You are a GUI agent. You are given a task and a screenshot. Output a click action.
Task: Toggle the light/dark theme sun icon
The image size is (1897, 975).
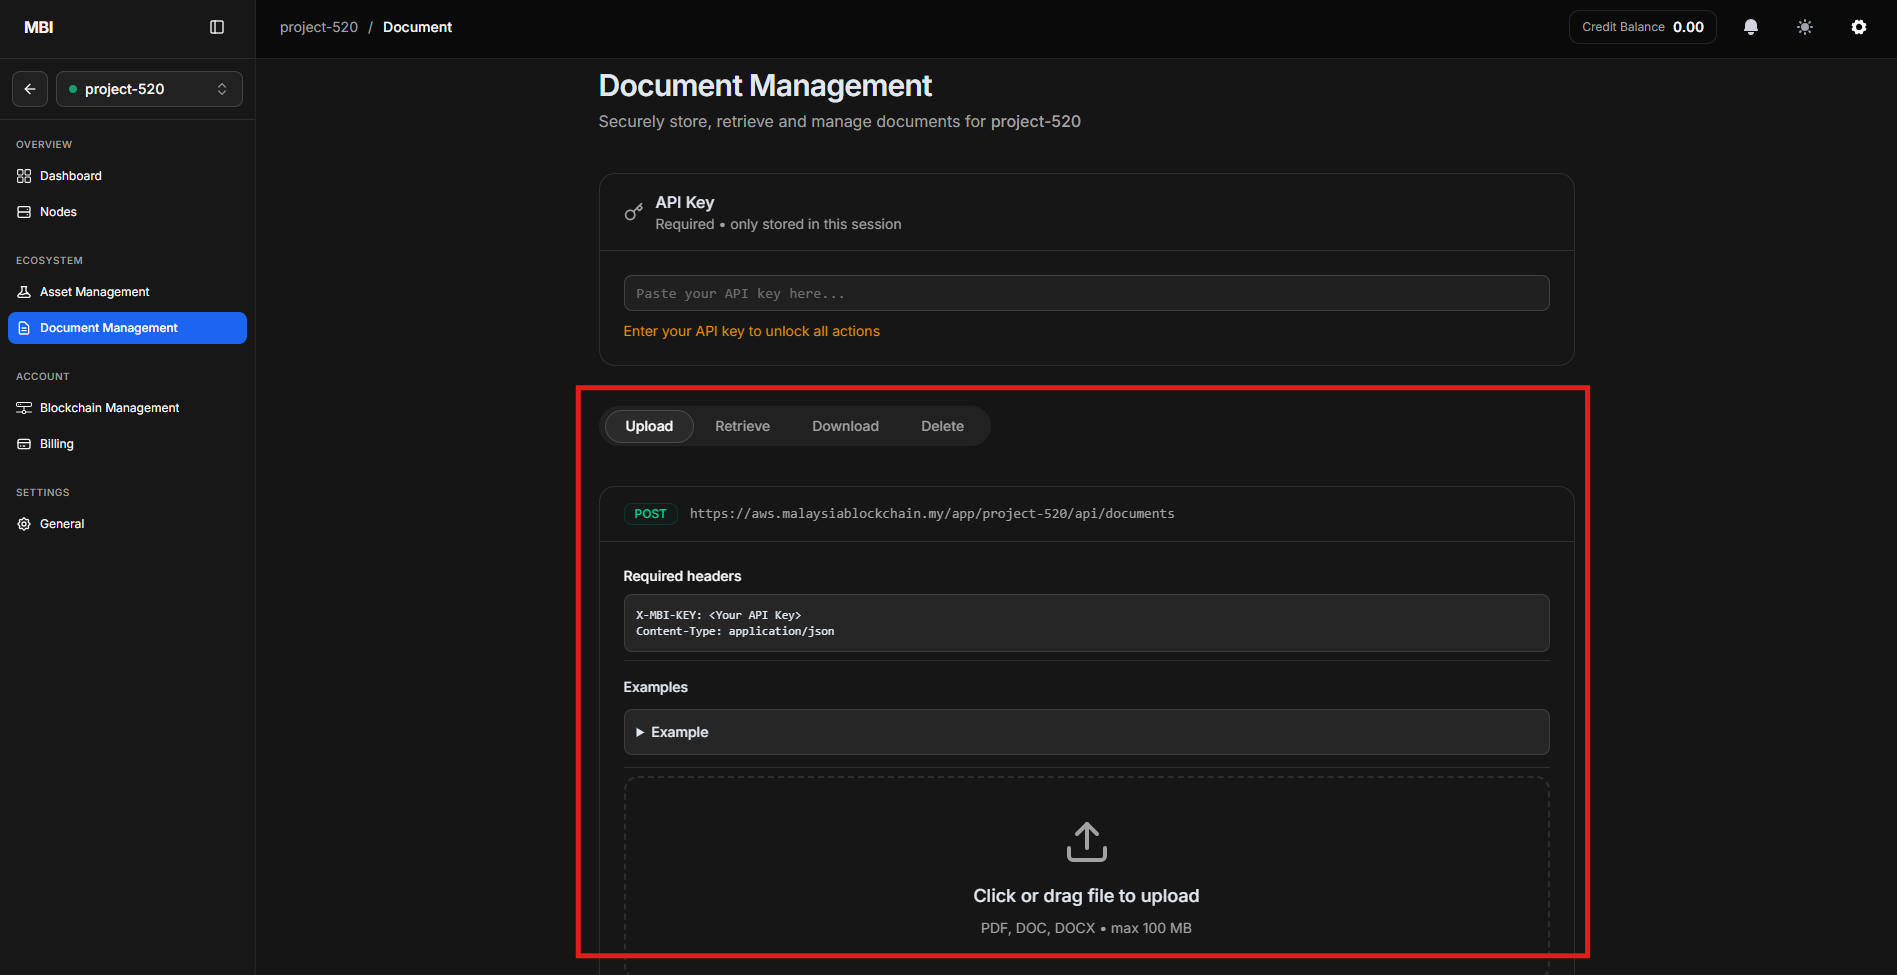click(x=1804, y=27)
